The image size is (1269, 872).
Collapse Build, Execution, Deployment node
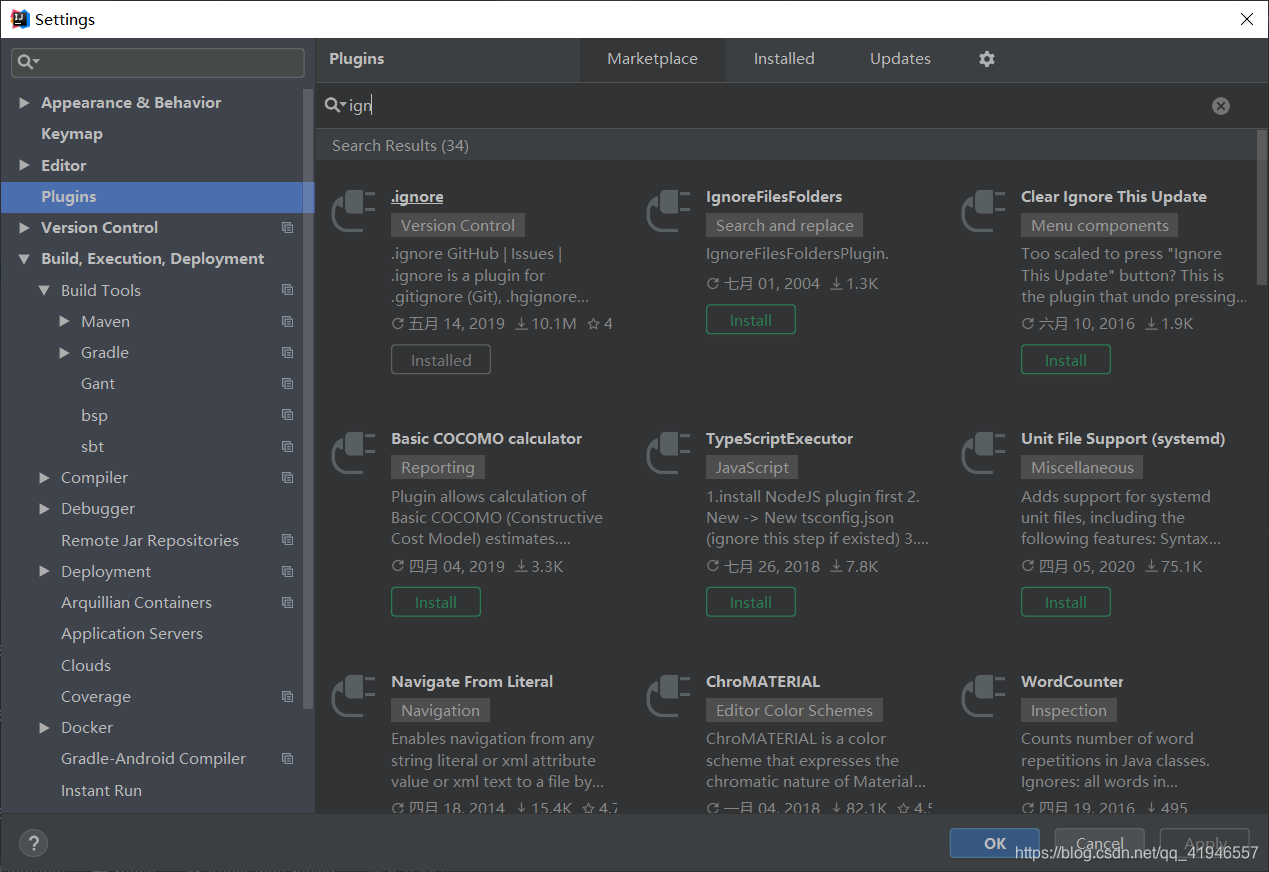tap(24, 259)
